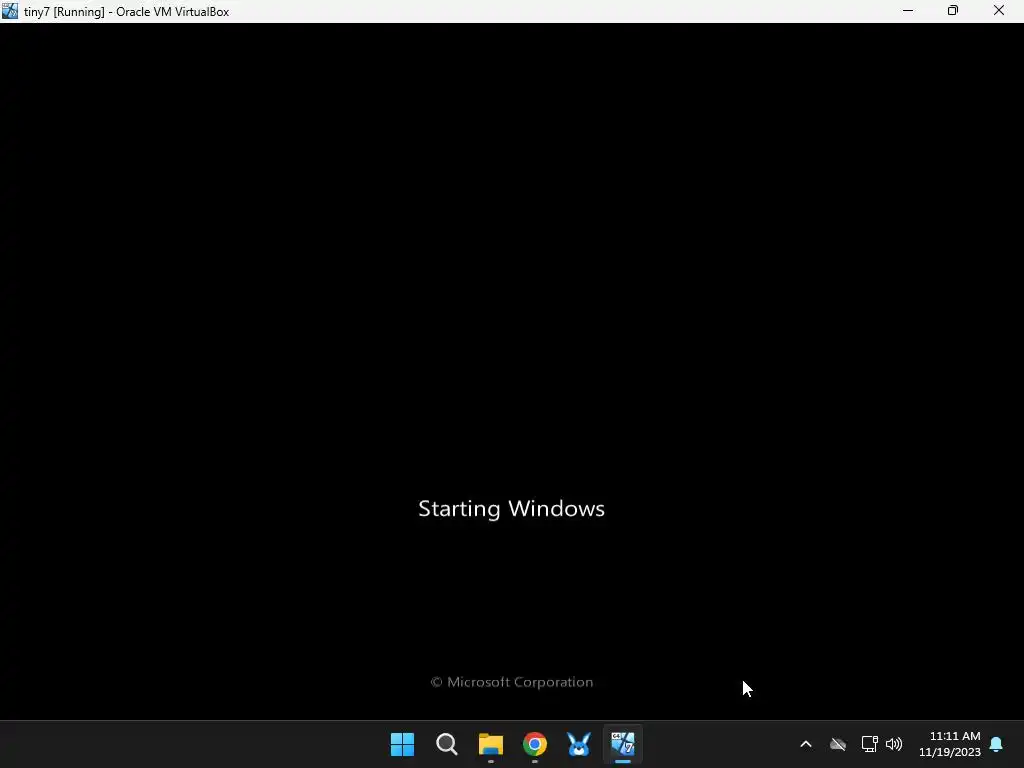
Task: Open the notifications bell
Action: pos(997,744)
